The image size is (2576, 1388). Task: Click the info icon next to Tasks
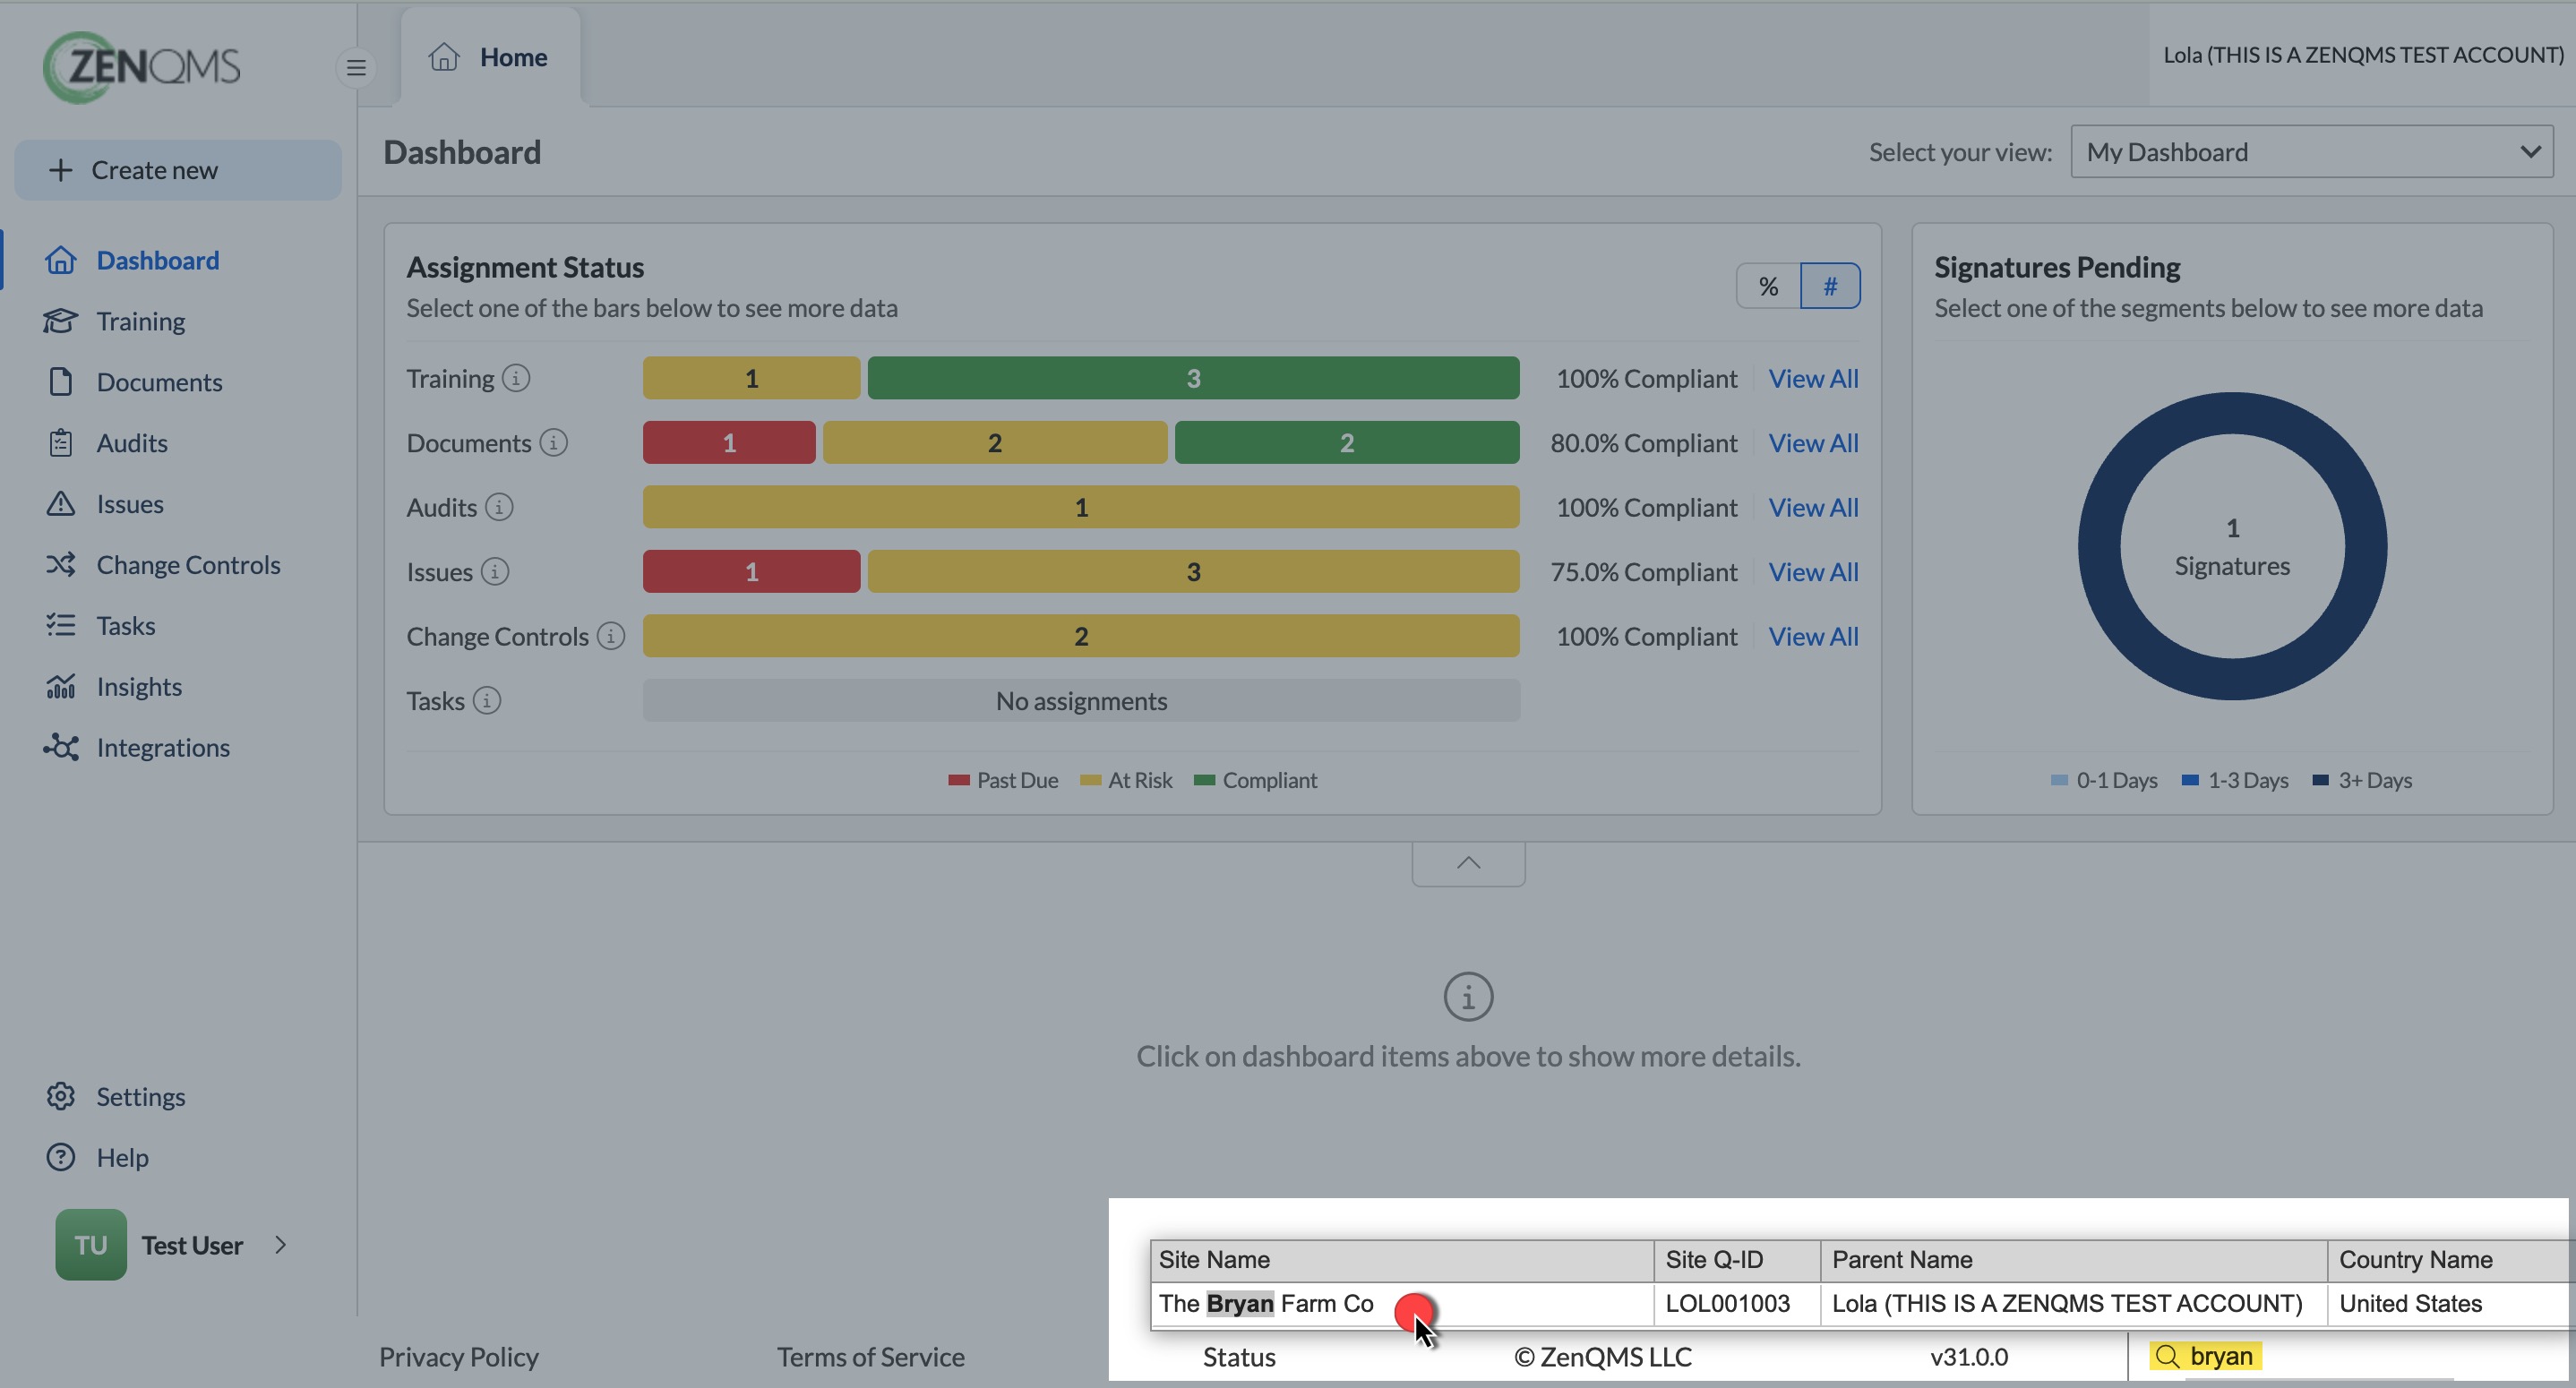(487, 701)
